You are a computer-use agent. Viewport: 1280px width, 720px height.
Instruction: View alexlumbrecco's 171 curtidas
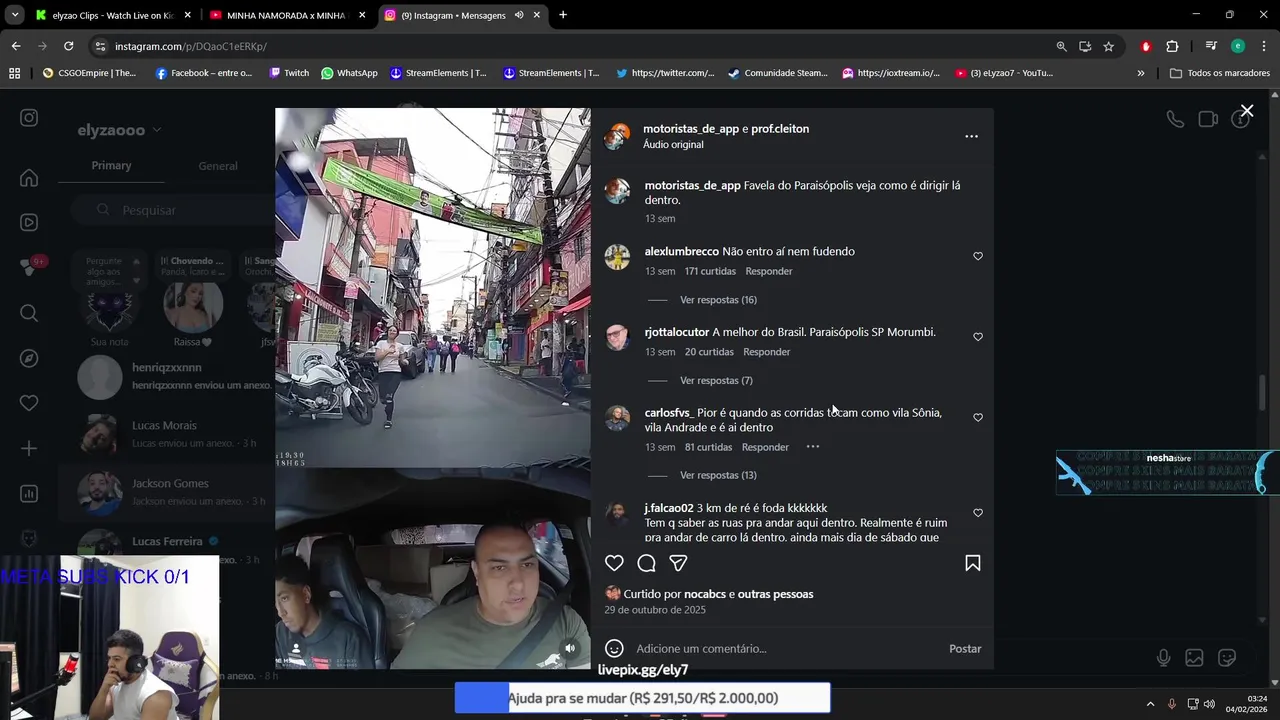tap(710, 272)
